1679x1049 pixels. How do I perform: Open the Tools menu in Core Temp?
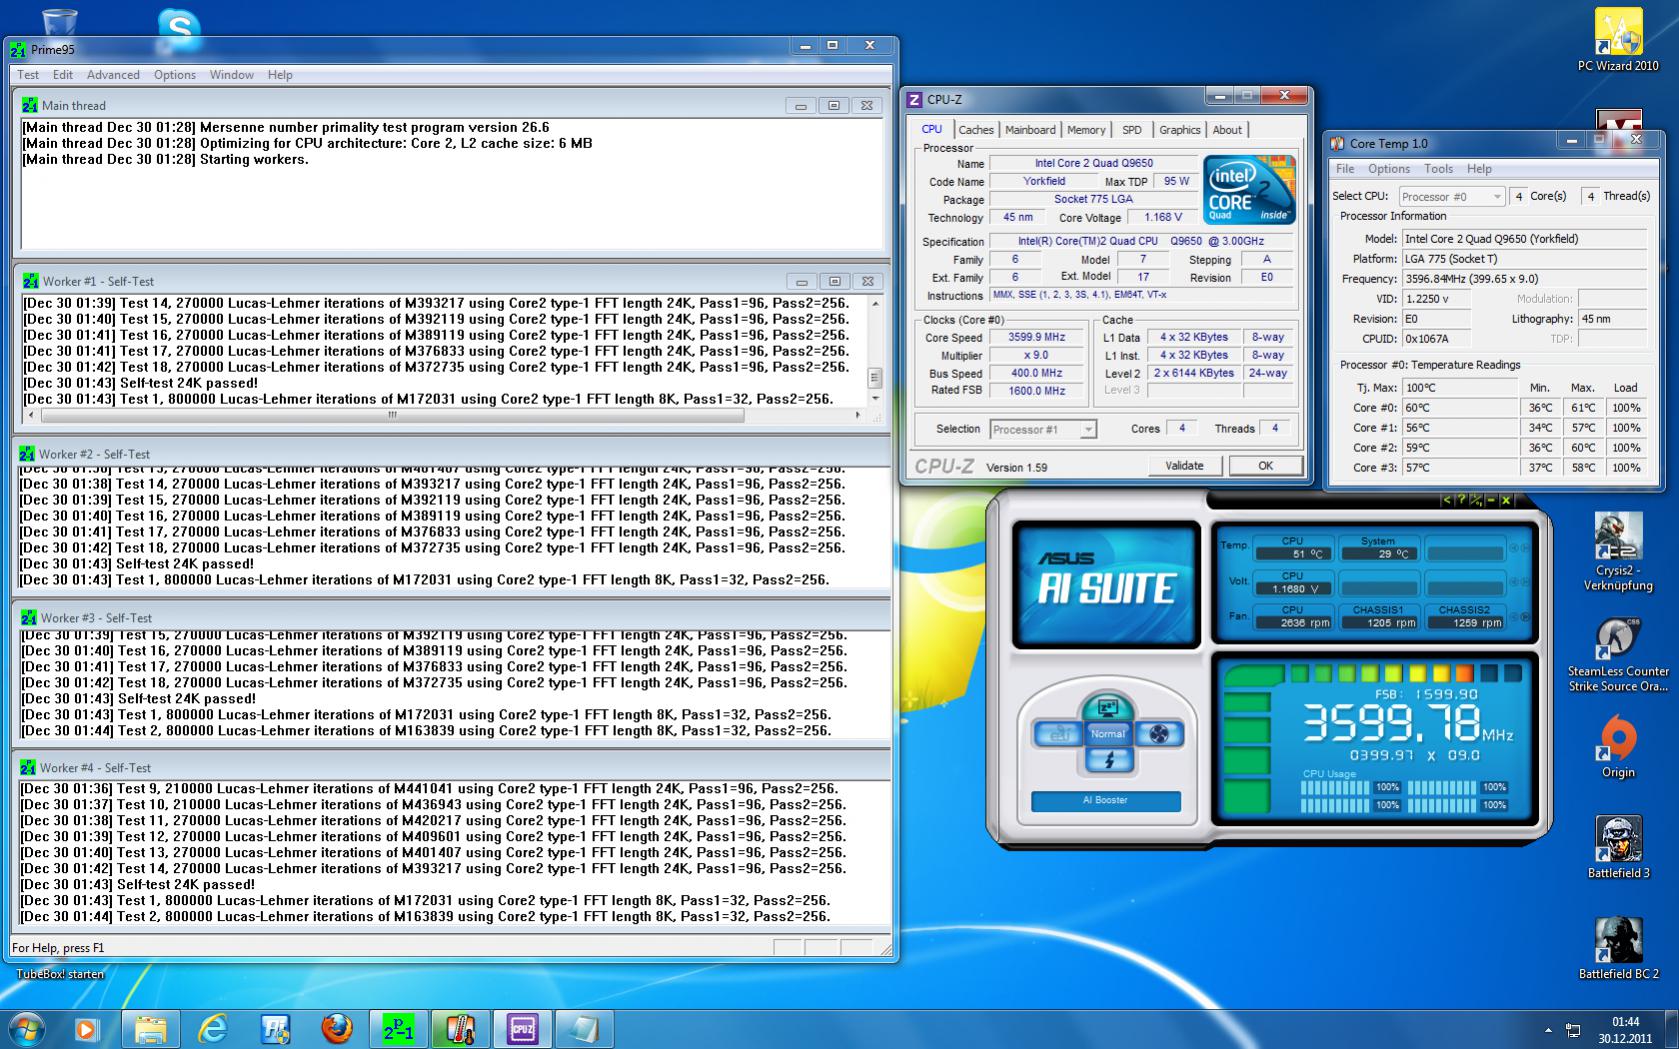[1438, 169]
